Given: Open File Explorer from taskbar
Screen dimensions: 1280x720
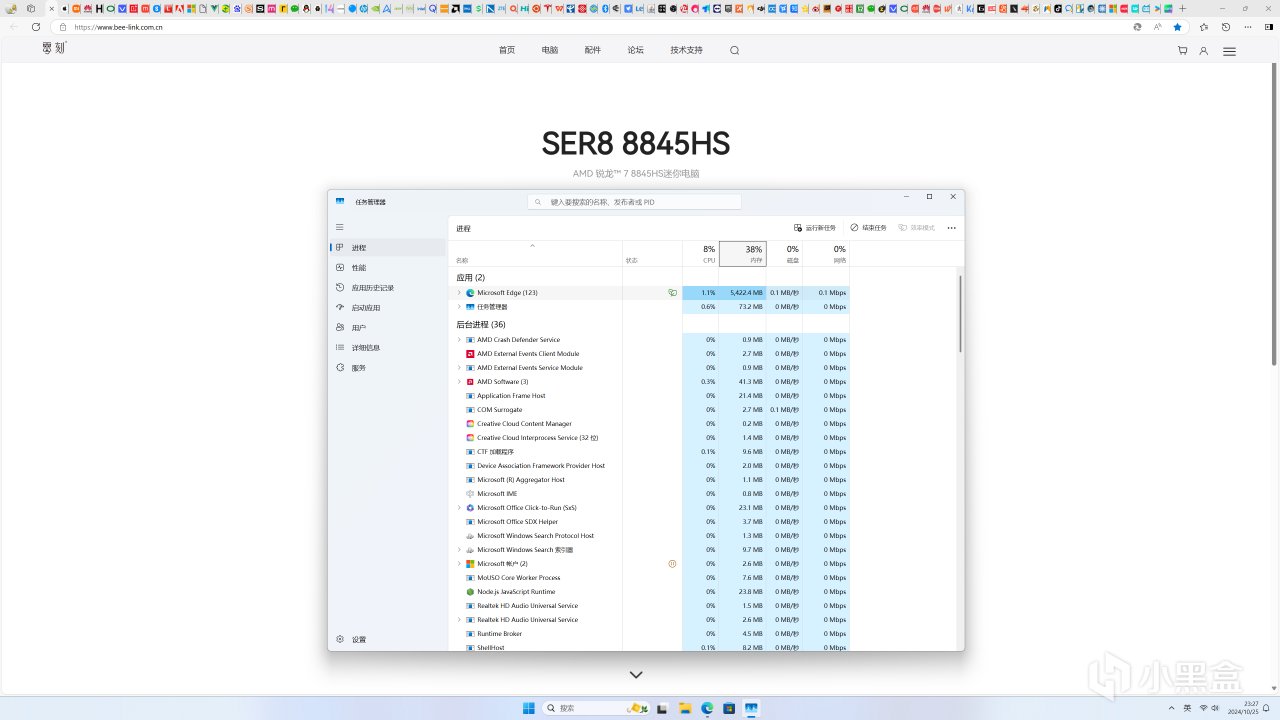Looking at the screenshot, I should [x=686, y=708].
